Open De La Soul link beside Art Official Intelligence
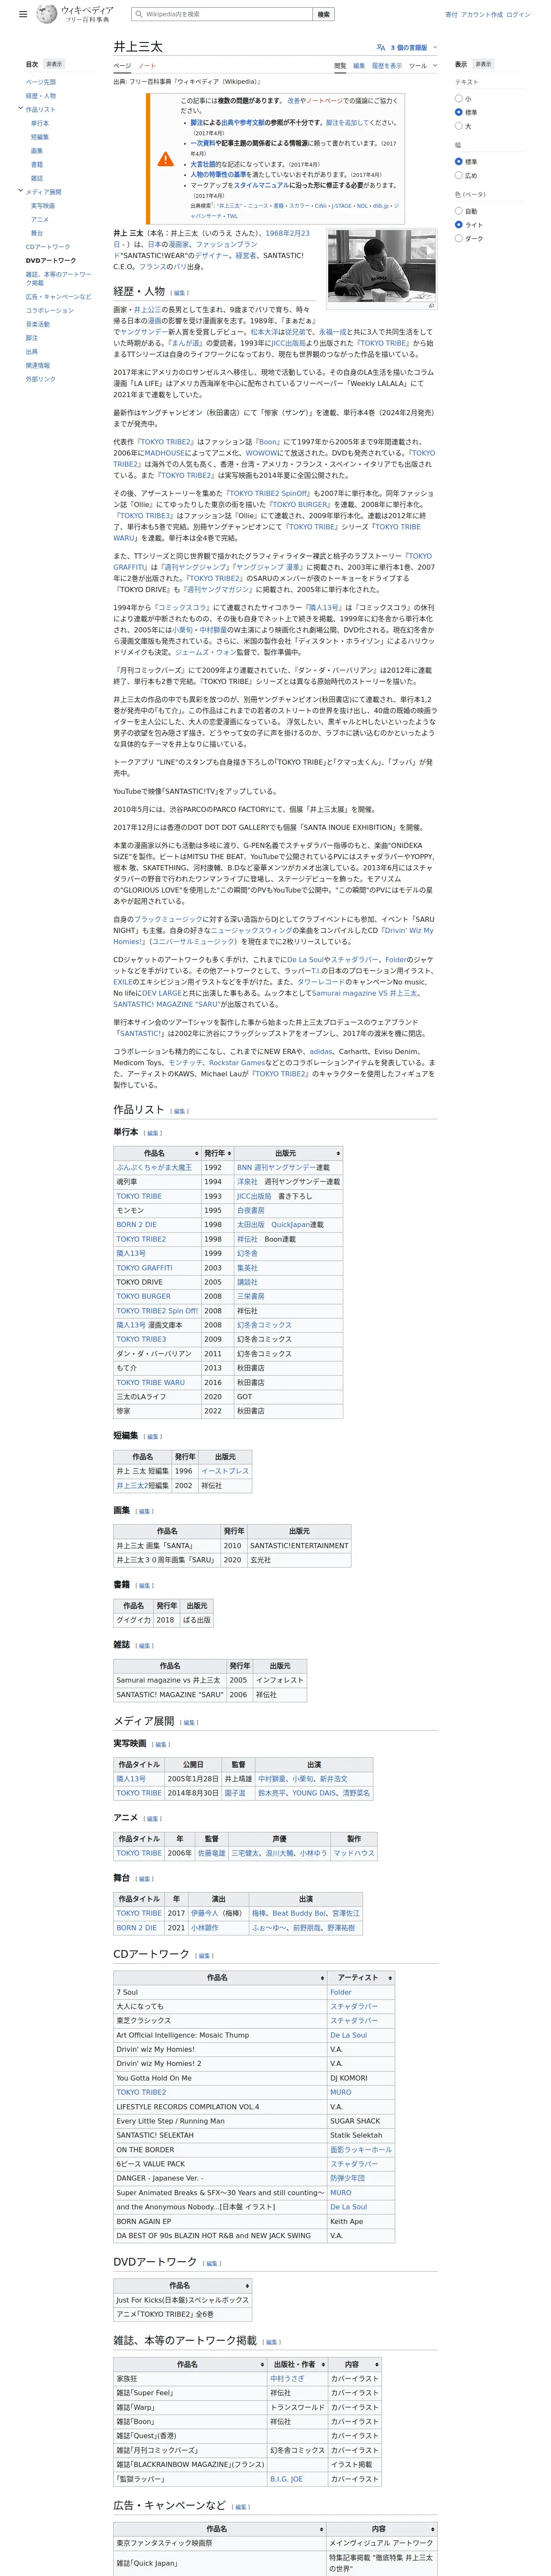 [348, 2035]
